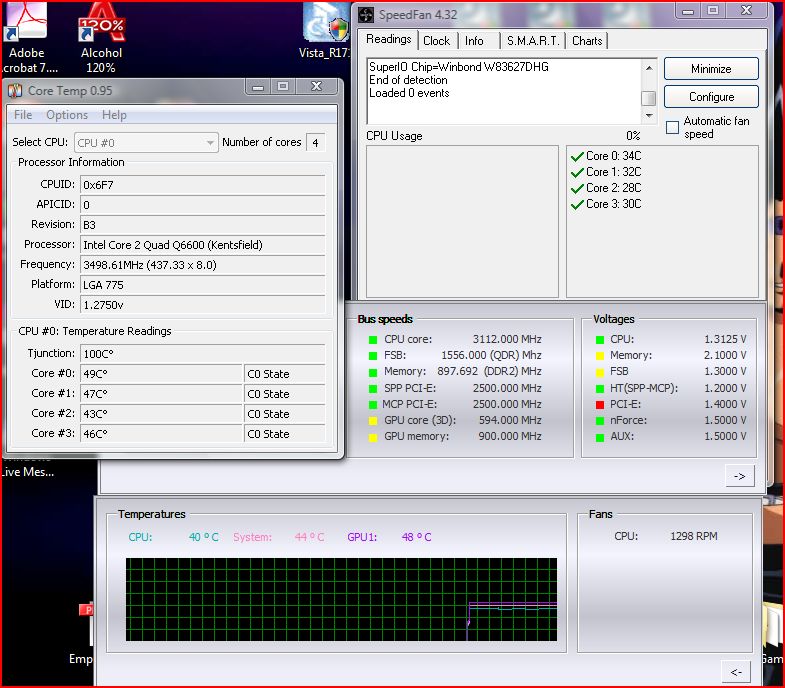The height and width of the screenshot is (688, 785).
Task: Click the green MCP PCI-E indicator
Action: [372, 405]
